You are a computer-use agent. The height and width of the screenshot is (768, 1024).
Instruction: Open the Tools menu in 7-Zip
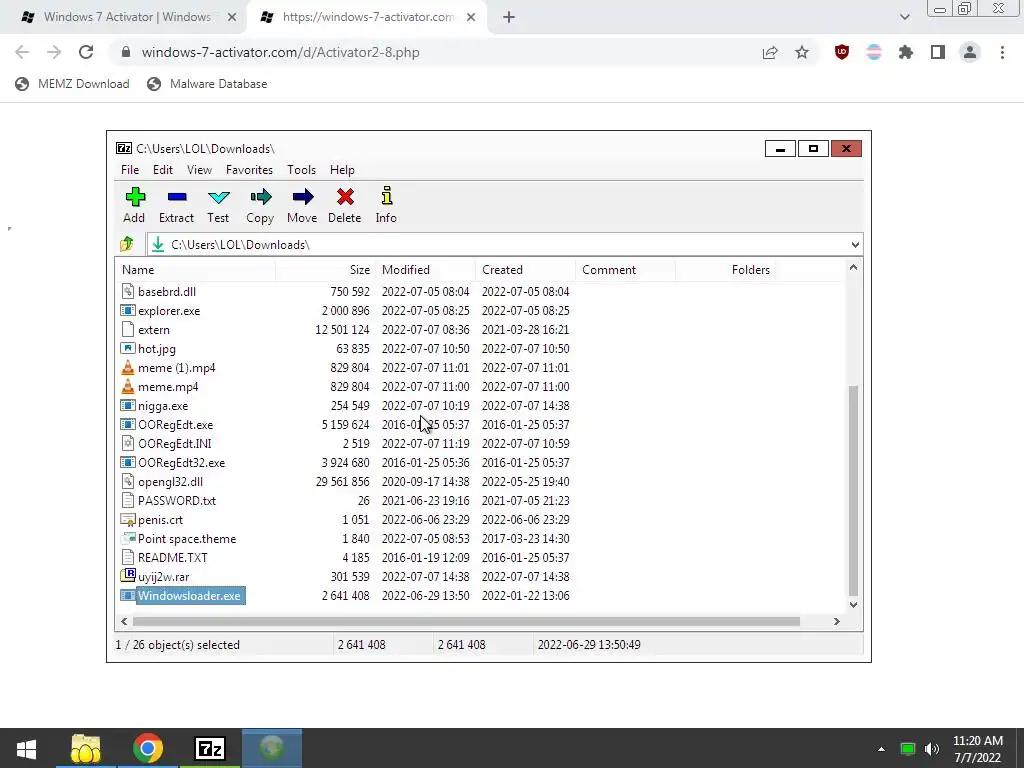(x=301, y=170)
